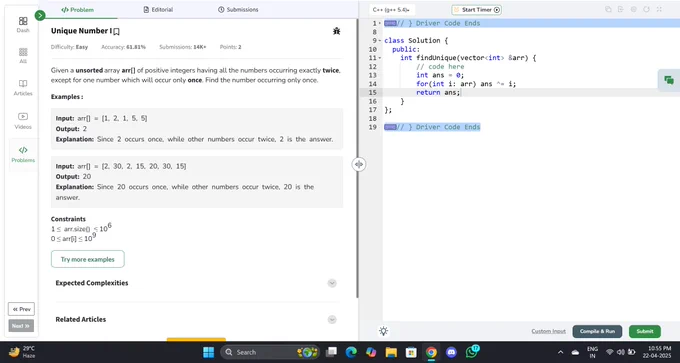Click 'Accuracy: 61.81%' label
The width and height of the screenshot is (680, 363).
point(123,47)
